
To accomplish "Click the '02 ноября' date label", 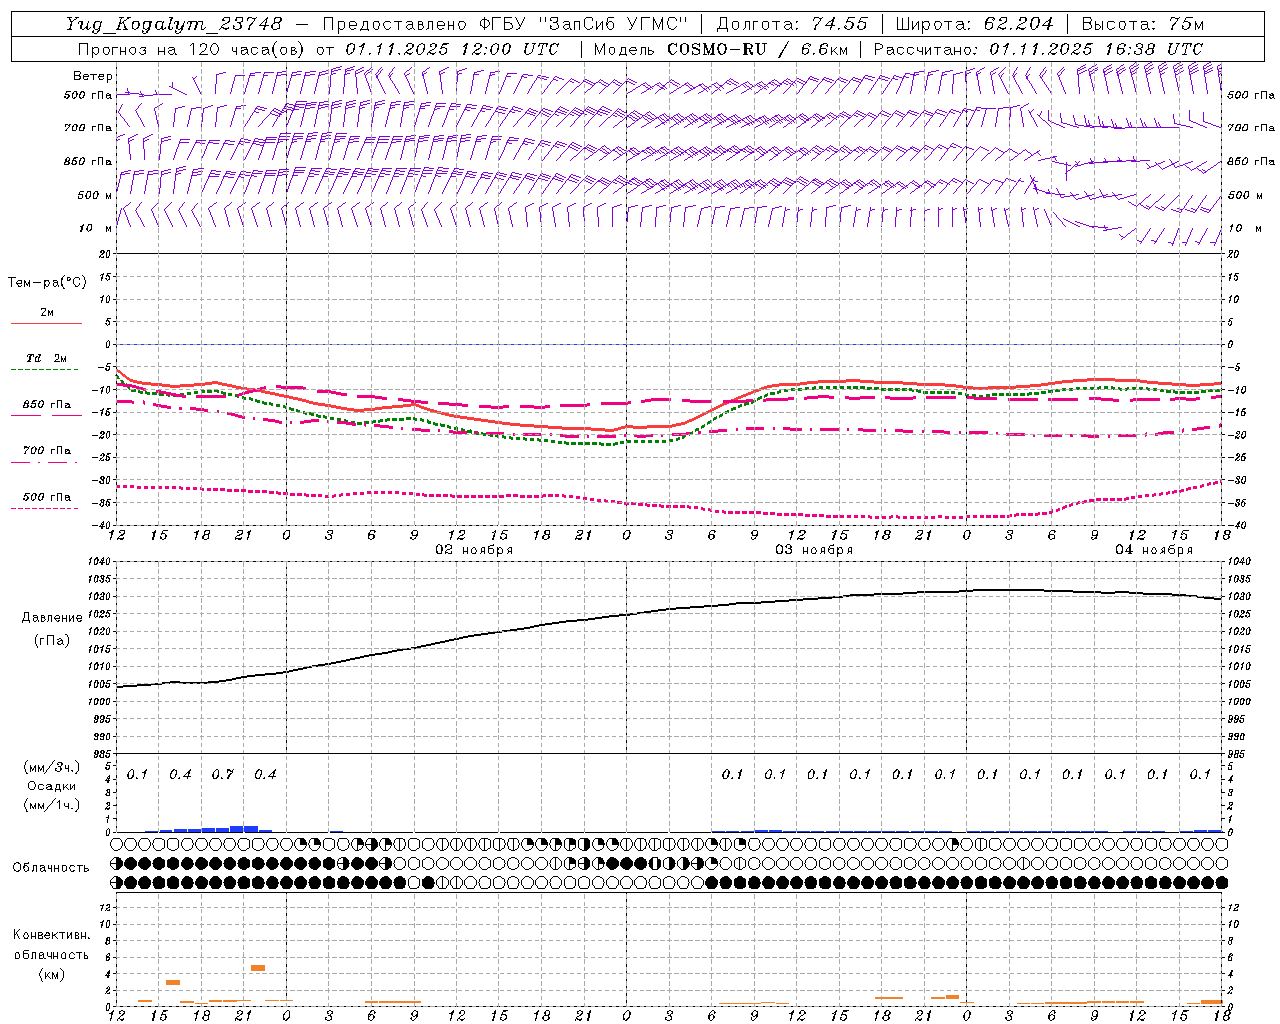I will tap(473, 550).
